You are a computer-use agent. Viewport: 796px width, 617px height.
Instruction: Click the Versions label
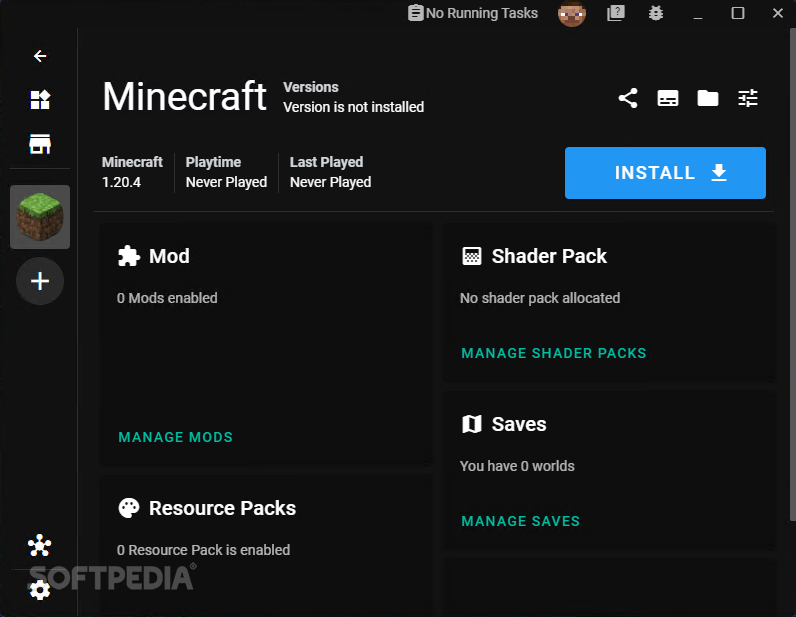pos(311,87)
